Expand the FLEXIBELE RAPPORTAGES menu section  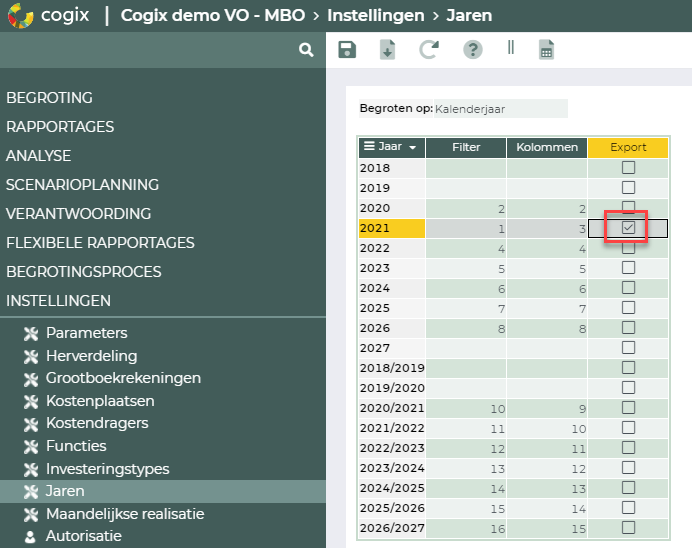pos(100,243)
